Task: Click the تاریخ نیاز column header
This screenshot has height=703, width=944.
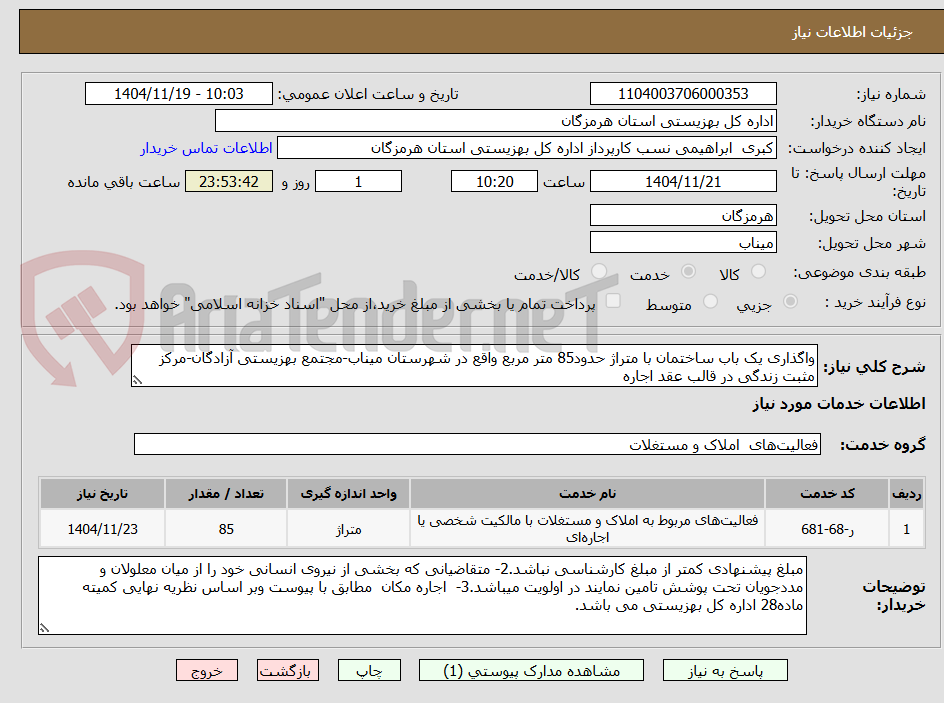Action: point(102,494)
